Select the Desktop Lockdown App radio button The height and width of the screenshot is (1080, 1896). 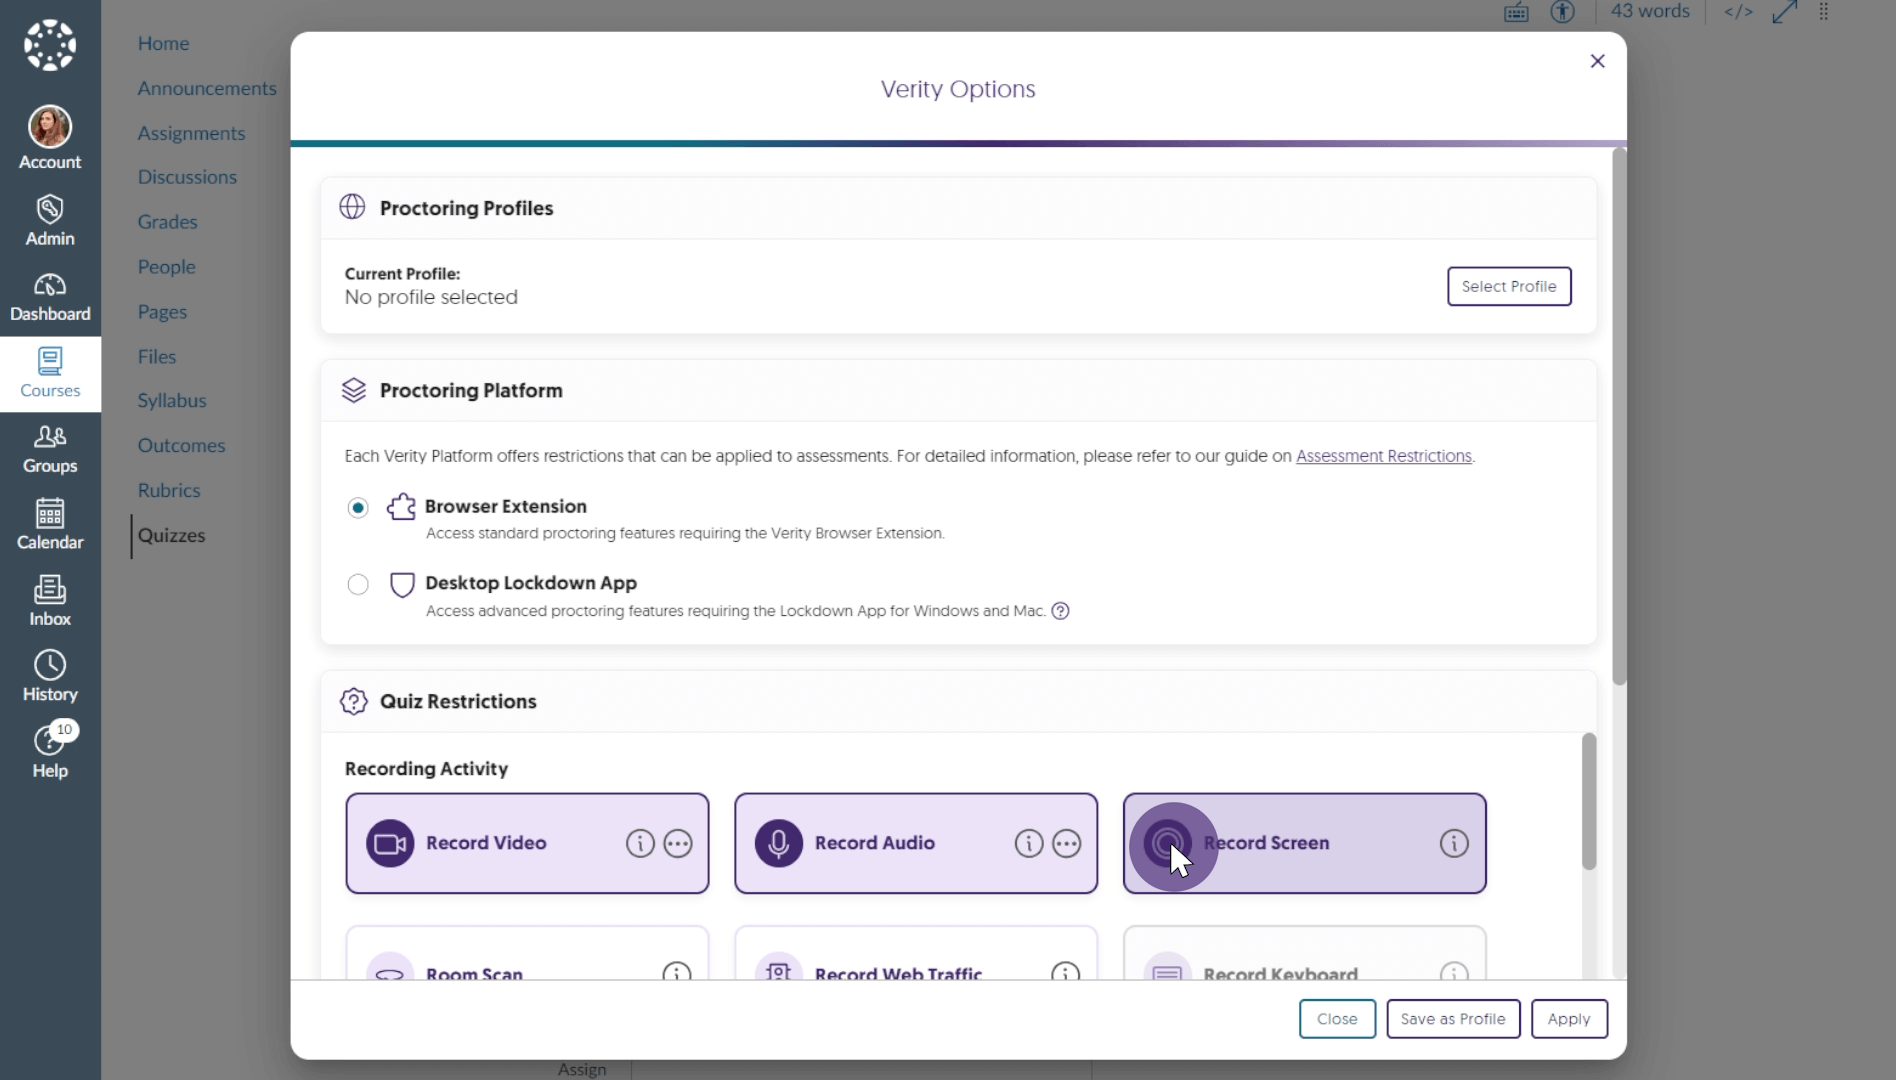358,584
